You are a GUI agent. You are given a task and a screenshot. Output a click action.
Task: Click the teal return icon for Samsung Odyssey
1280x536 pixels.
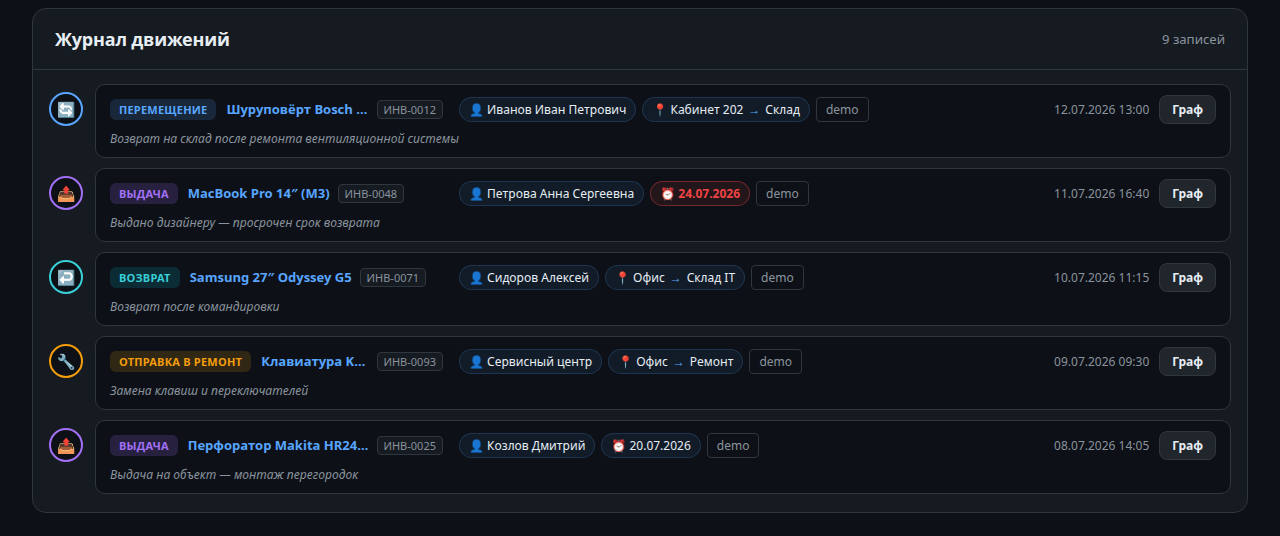point(66,277)
